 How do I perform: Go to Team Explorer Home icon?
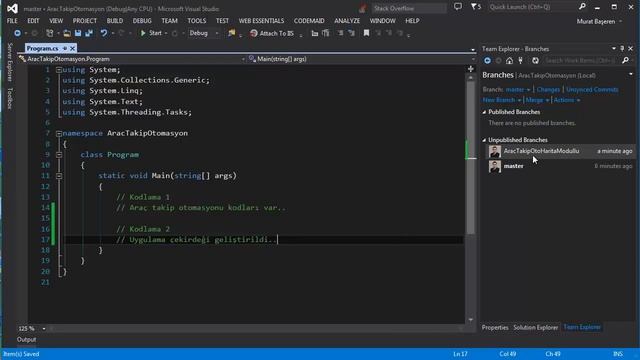pyautogui.click(x=509, y=60)
